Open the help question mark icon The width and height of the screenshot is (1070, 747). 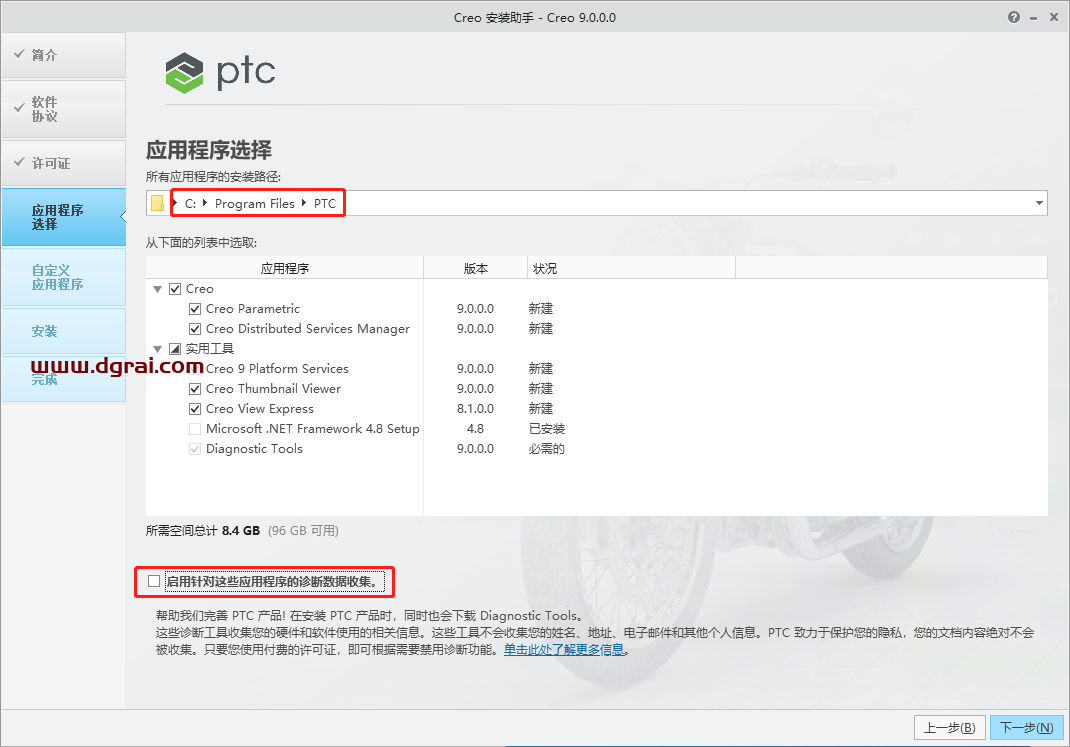click(x=1014, y=18)
